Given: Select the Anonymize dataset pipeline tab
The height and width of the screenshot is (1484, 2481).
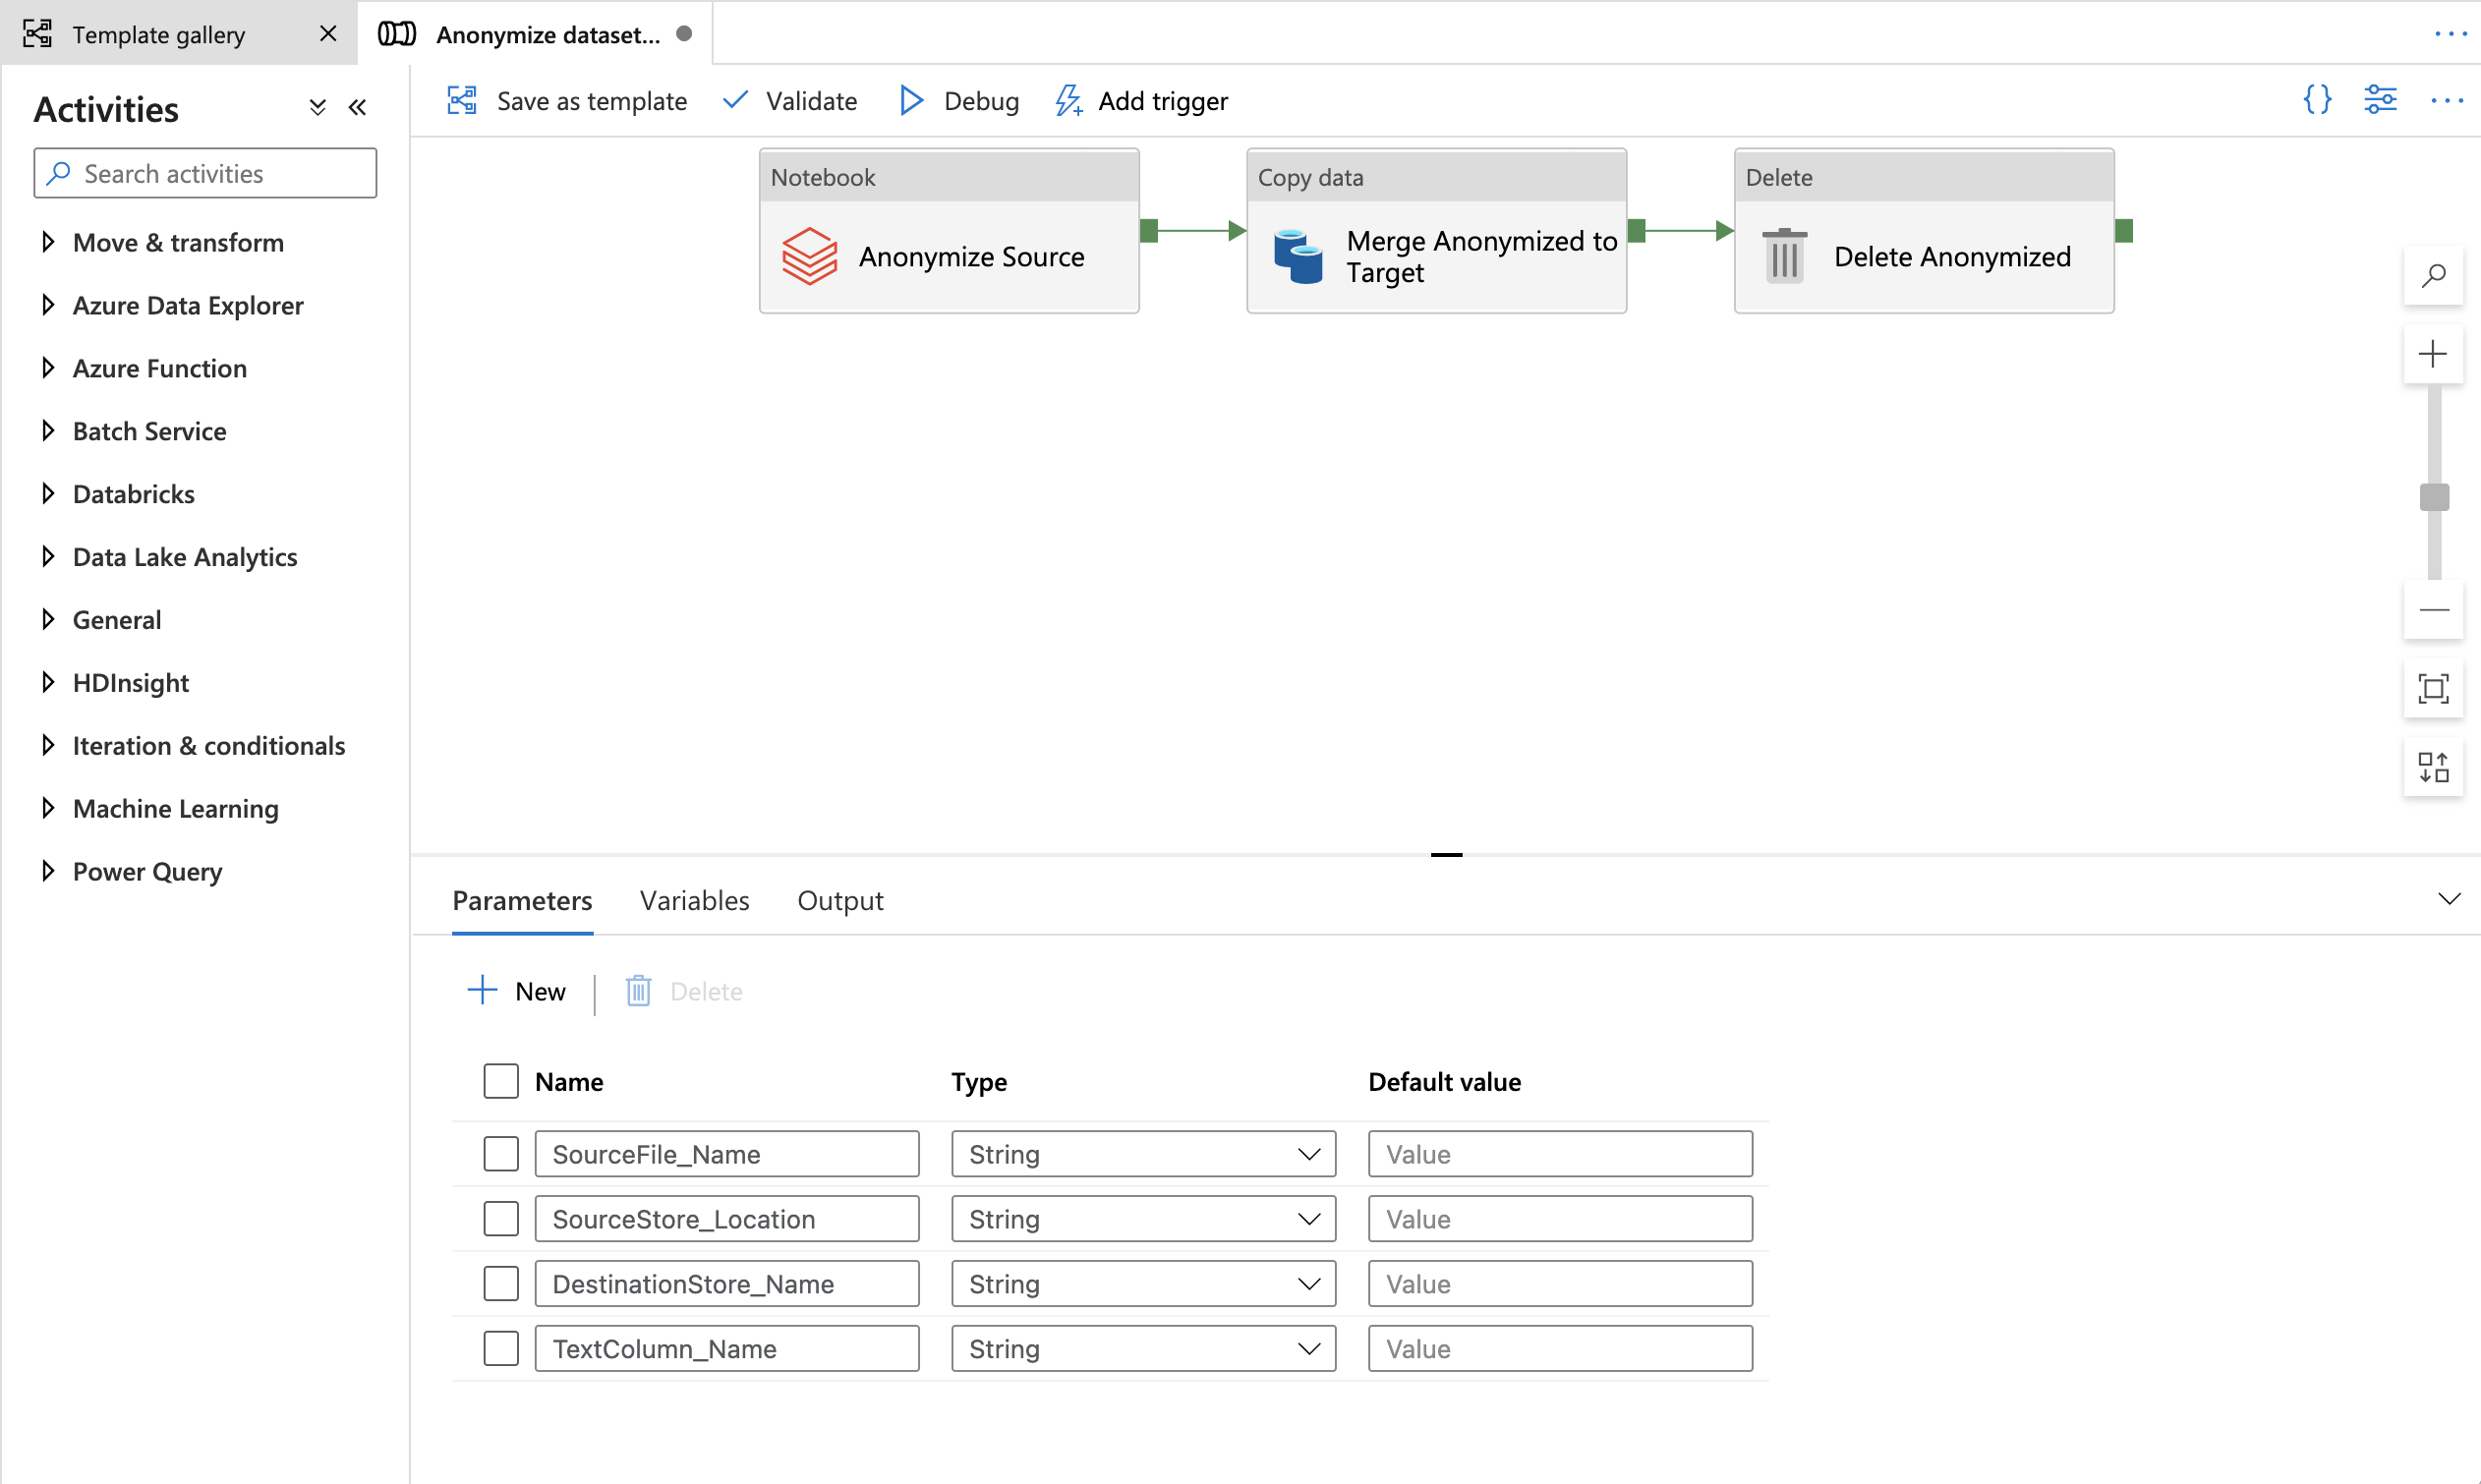Looking at the screenshot, I should (535, 34).
